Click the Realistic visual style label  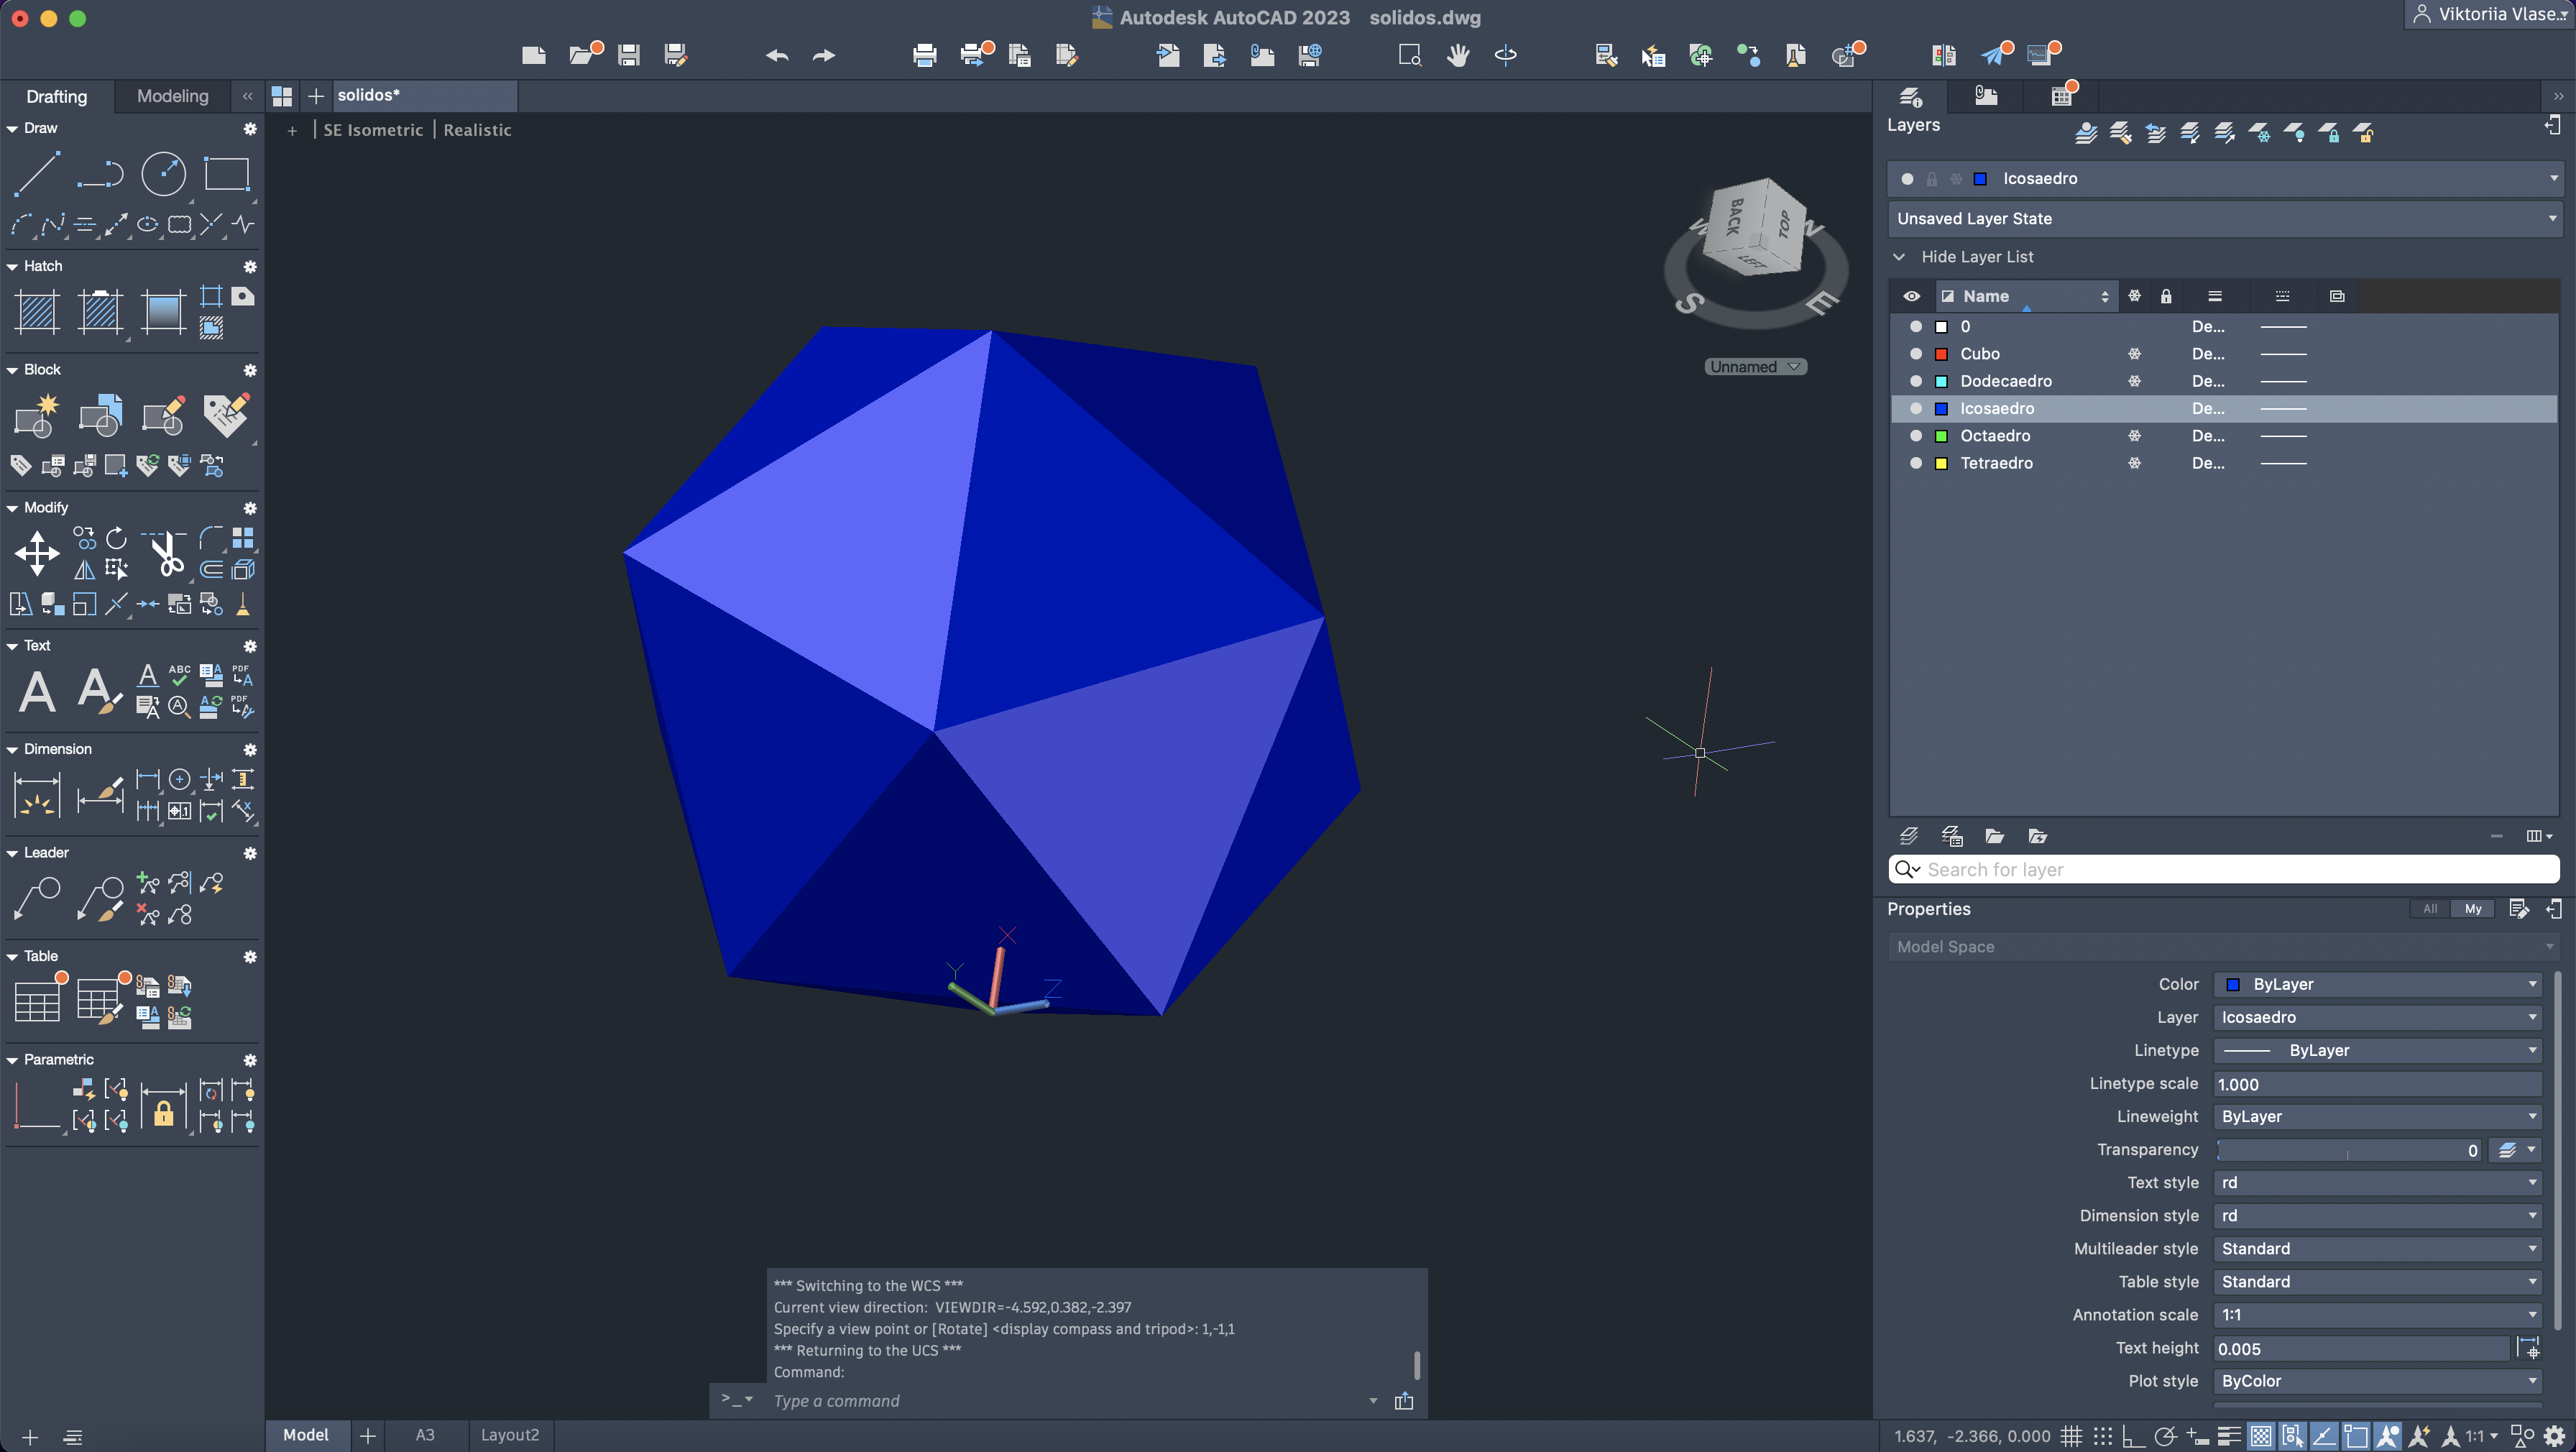(x=477, y=130)
